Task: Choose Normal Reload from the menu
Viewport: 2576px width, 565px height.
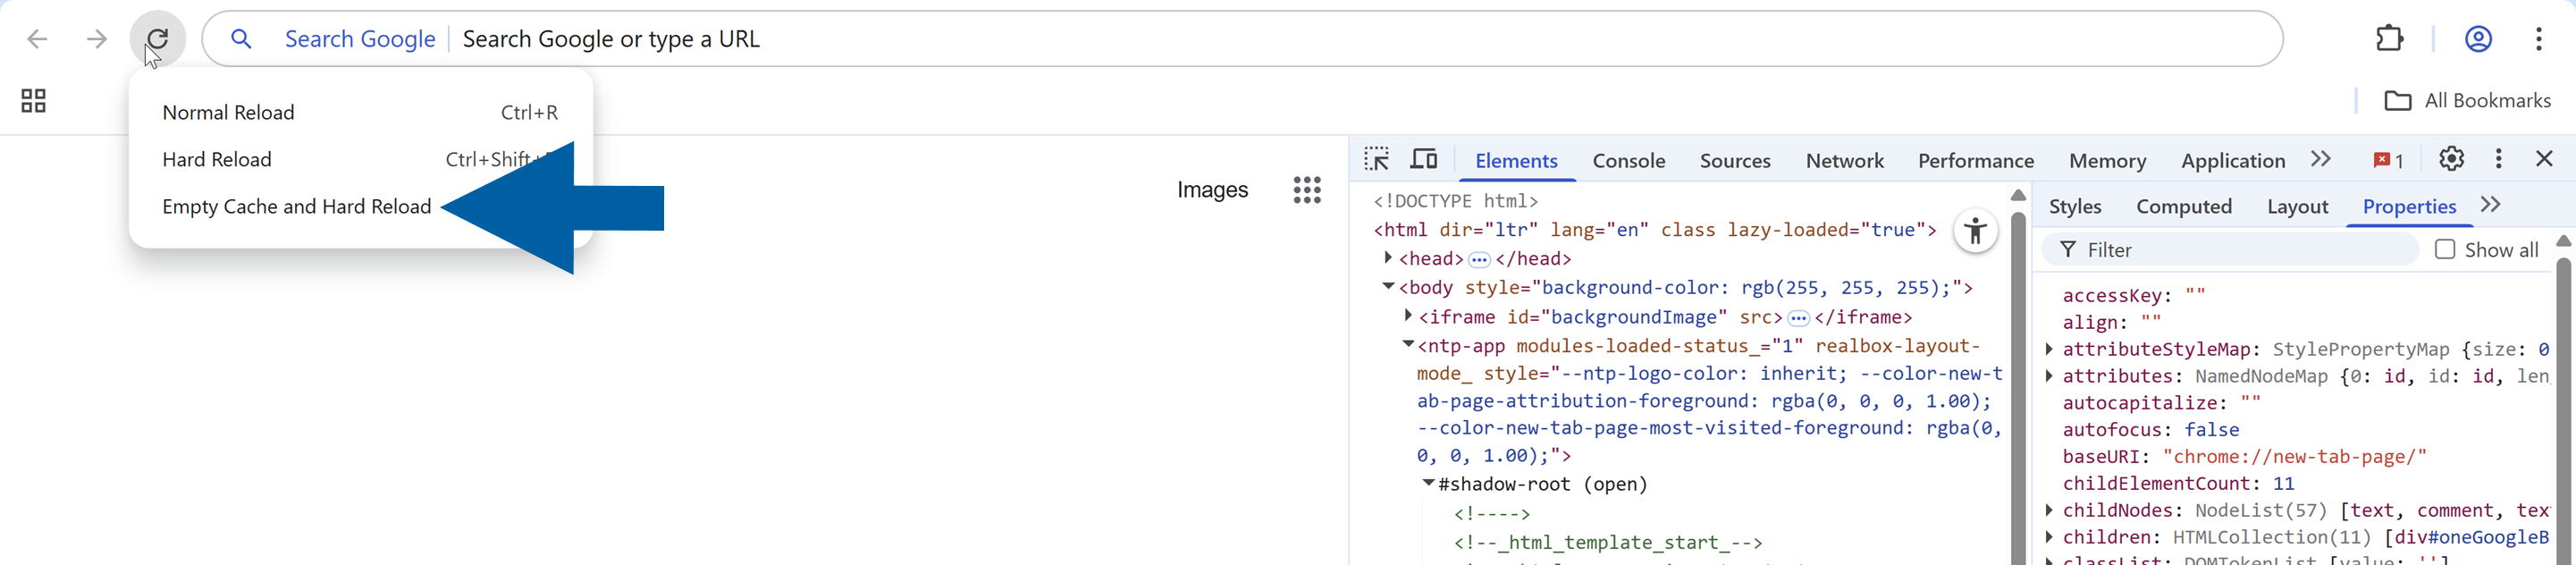Action: (x=228, y=113)
